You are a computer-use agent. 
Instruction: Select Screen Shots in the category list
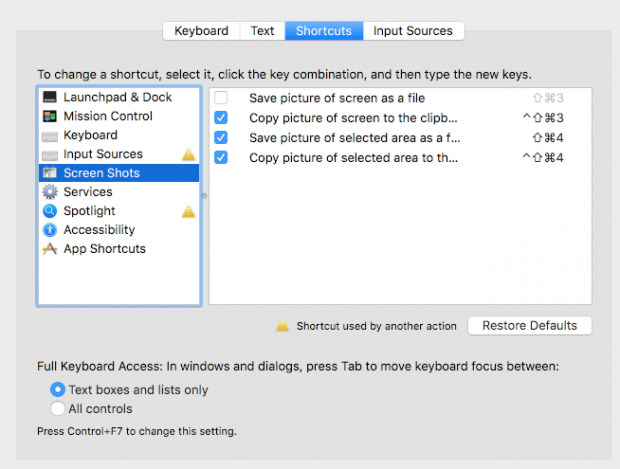pos(119,173)
